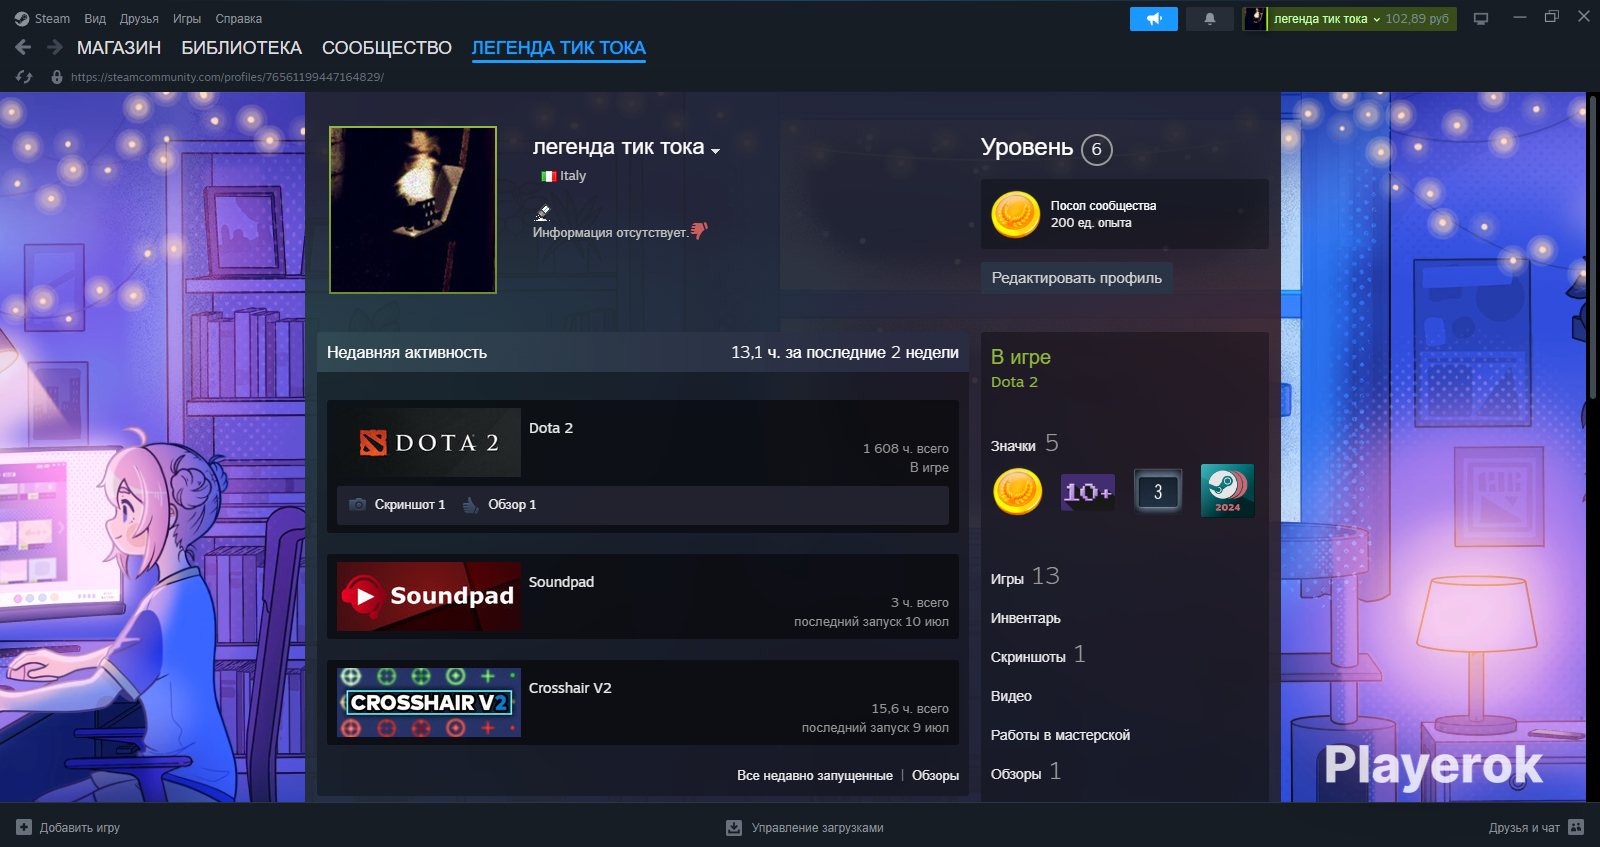The width and height of the screenshot is (1600, 847).
Task: Open the Crosshair V2 thumbnail
Action: (429, 703)
